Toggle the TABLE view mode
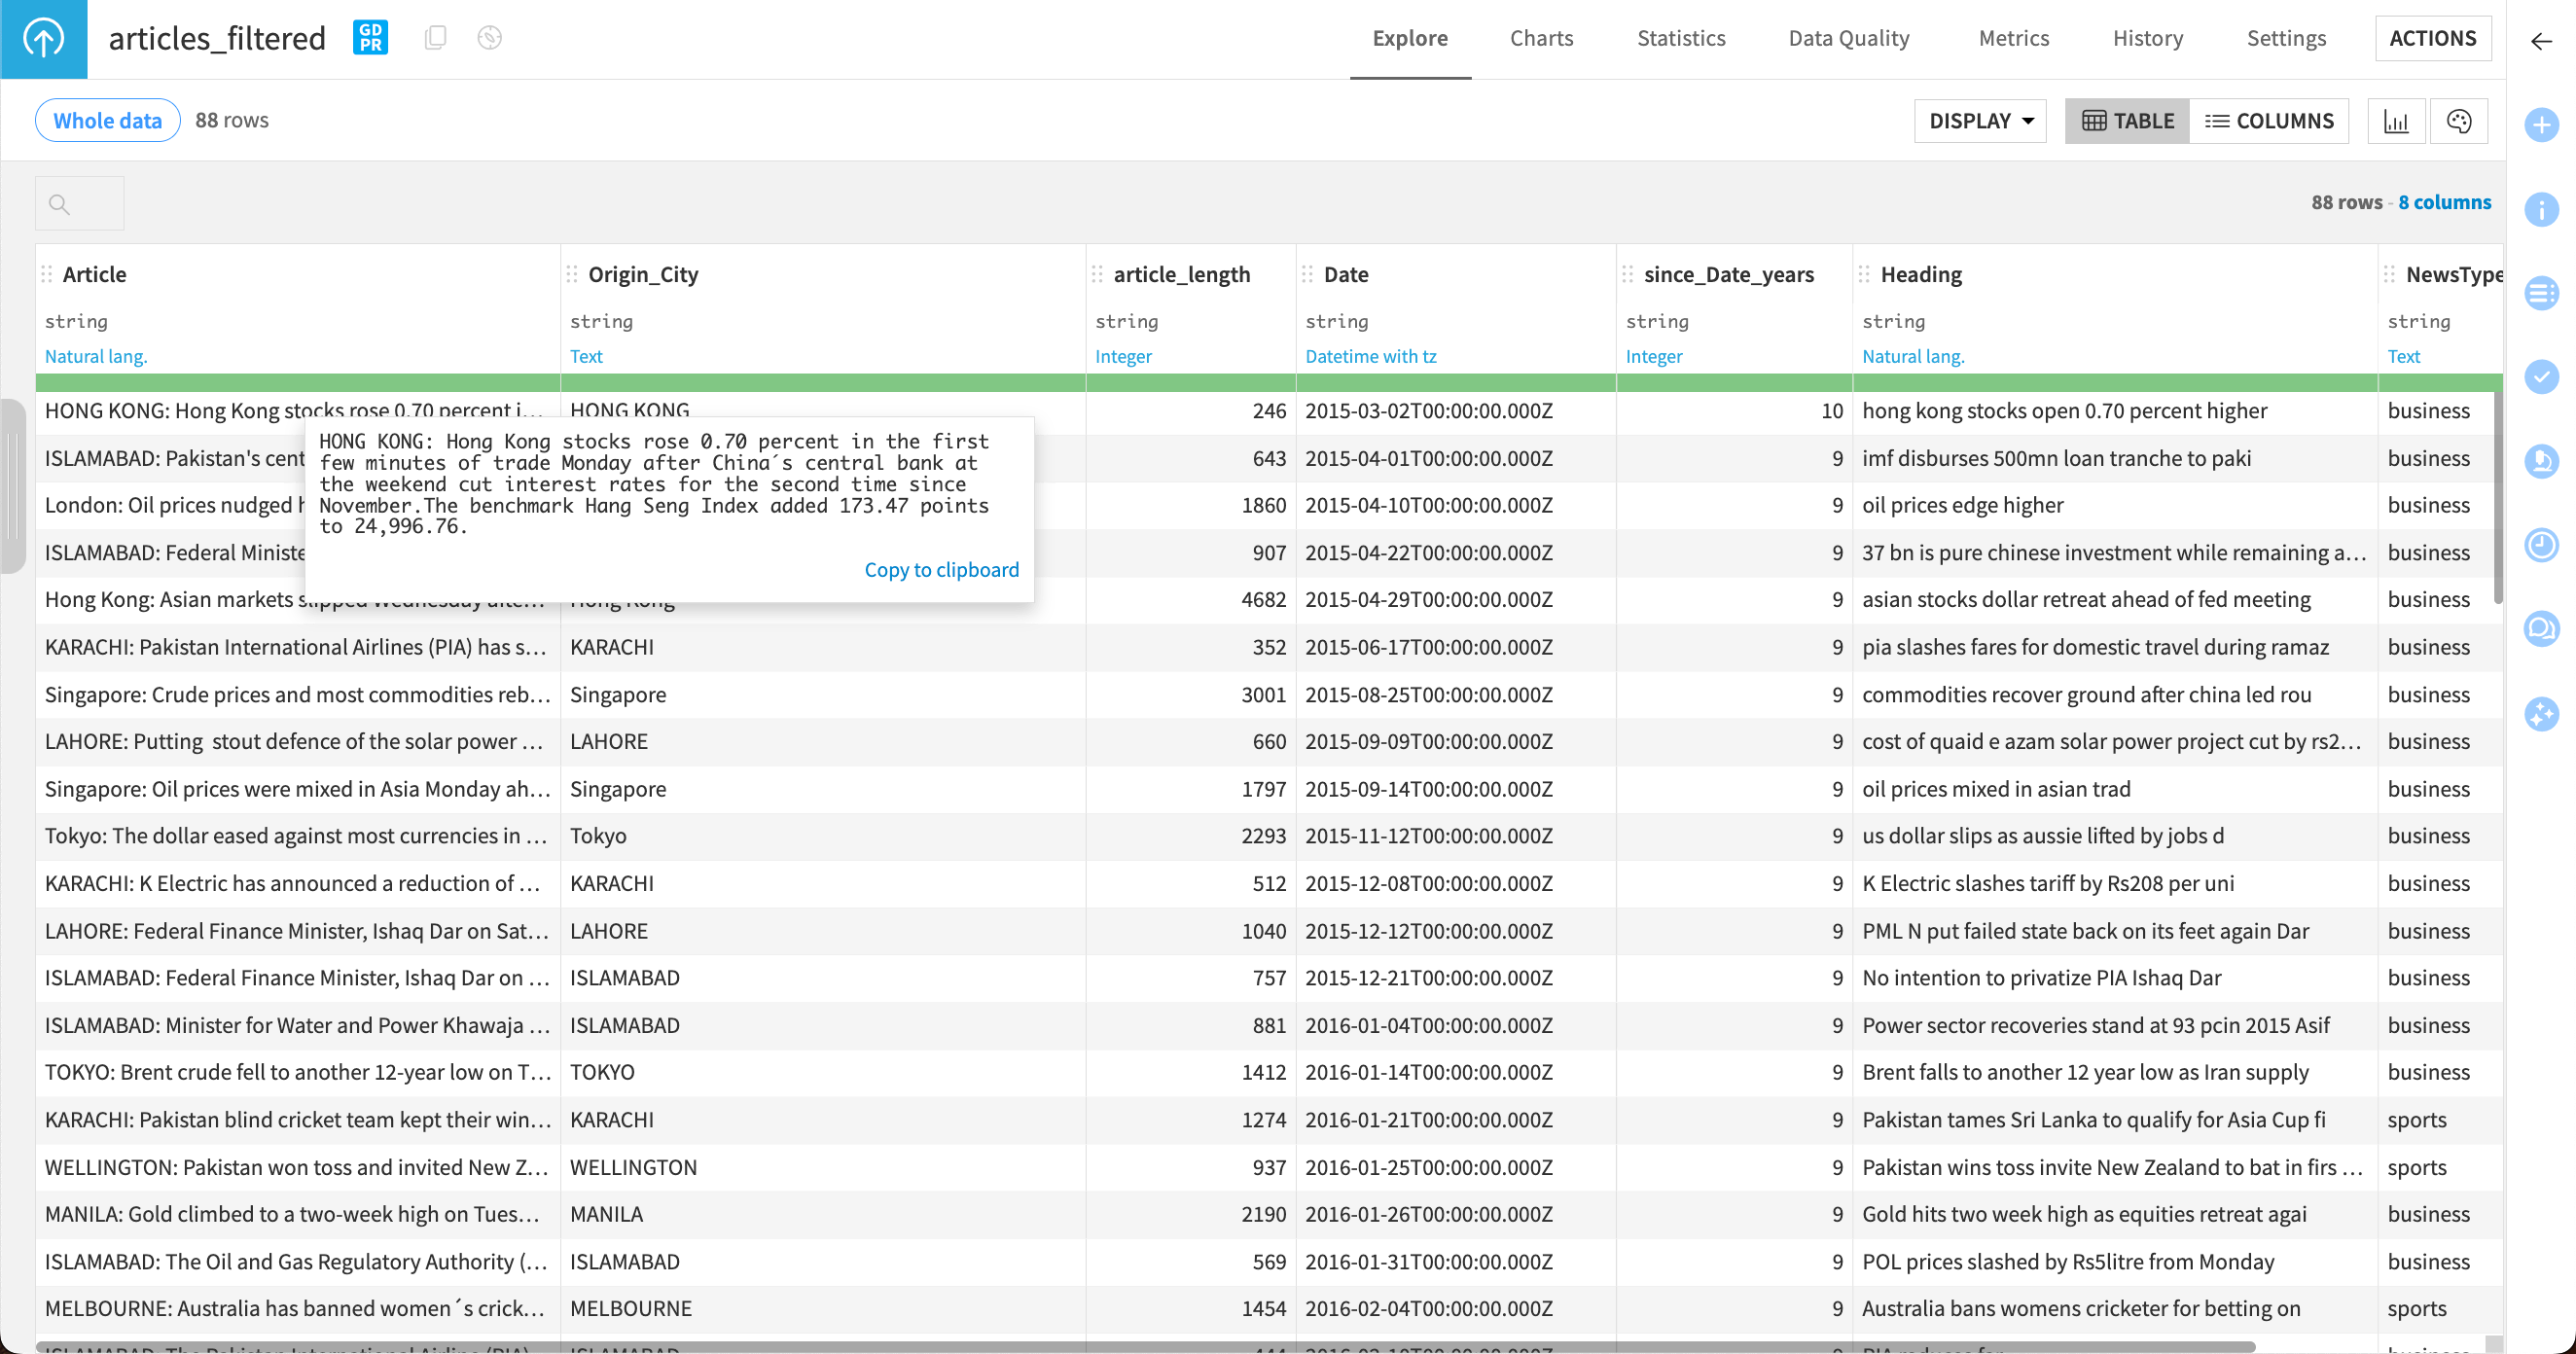Screen dimensions: 2576x1354 tap(2126, 120)
